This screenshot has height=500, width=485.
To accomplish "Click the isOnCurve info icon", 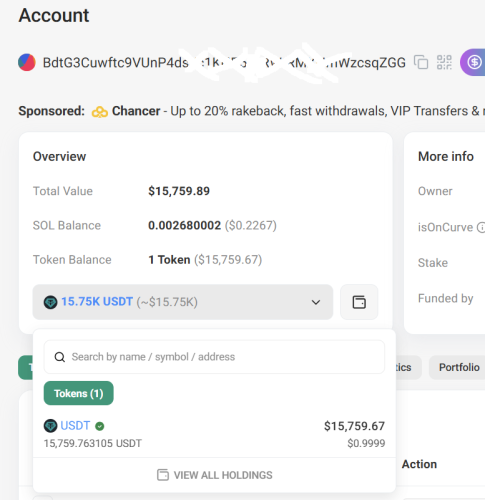I will [x=481, y=227].
